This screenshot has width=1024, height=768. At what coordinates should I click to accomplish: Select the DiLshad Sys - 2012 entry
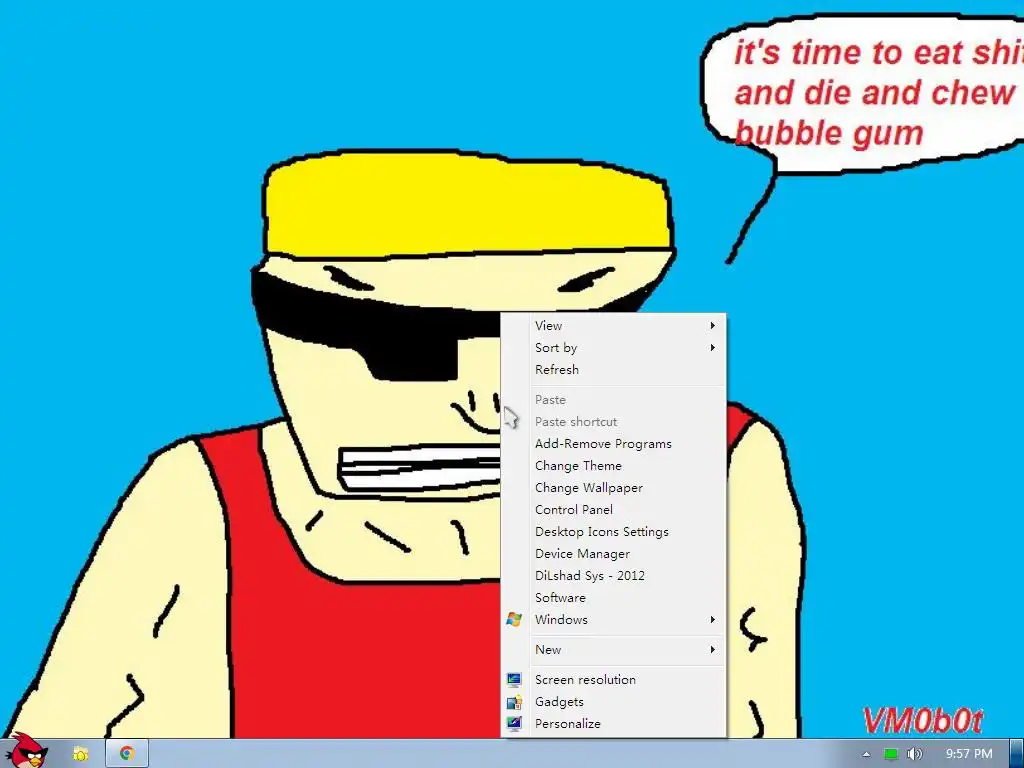(x=613, y=576)
